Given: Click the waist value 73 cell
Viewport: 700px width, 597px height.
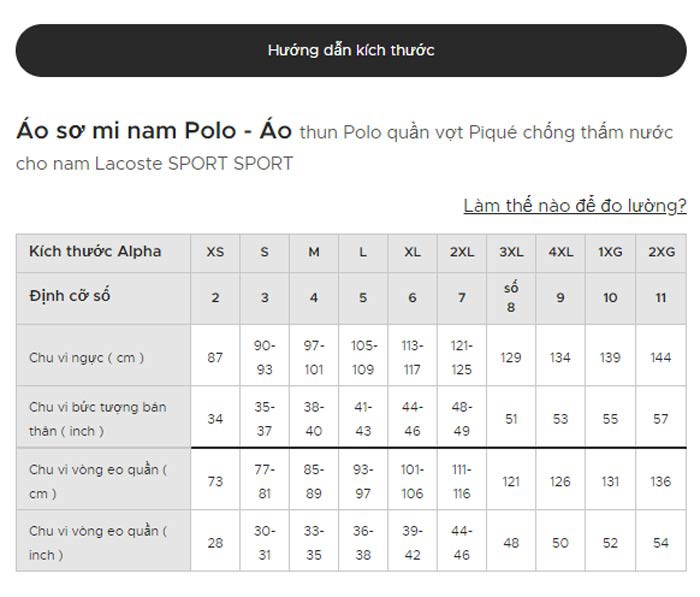Looking at the screenshot, I should click(215, 481).
